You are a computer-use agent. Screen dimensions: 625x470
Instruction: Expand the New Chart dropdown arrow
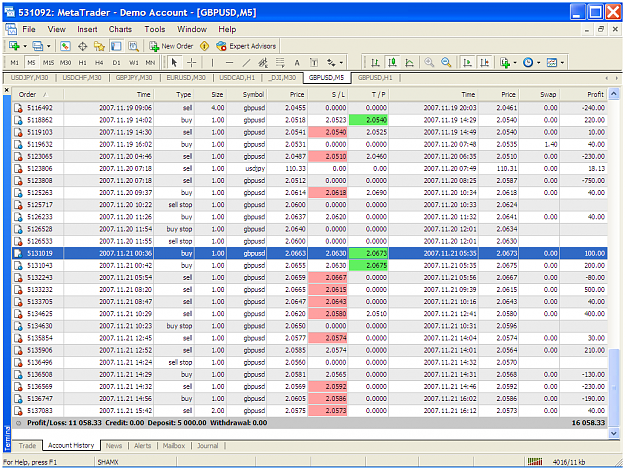(x=25, y=46)
